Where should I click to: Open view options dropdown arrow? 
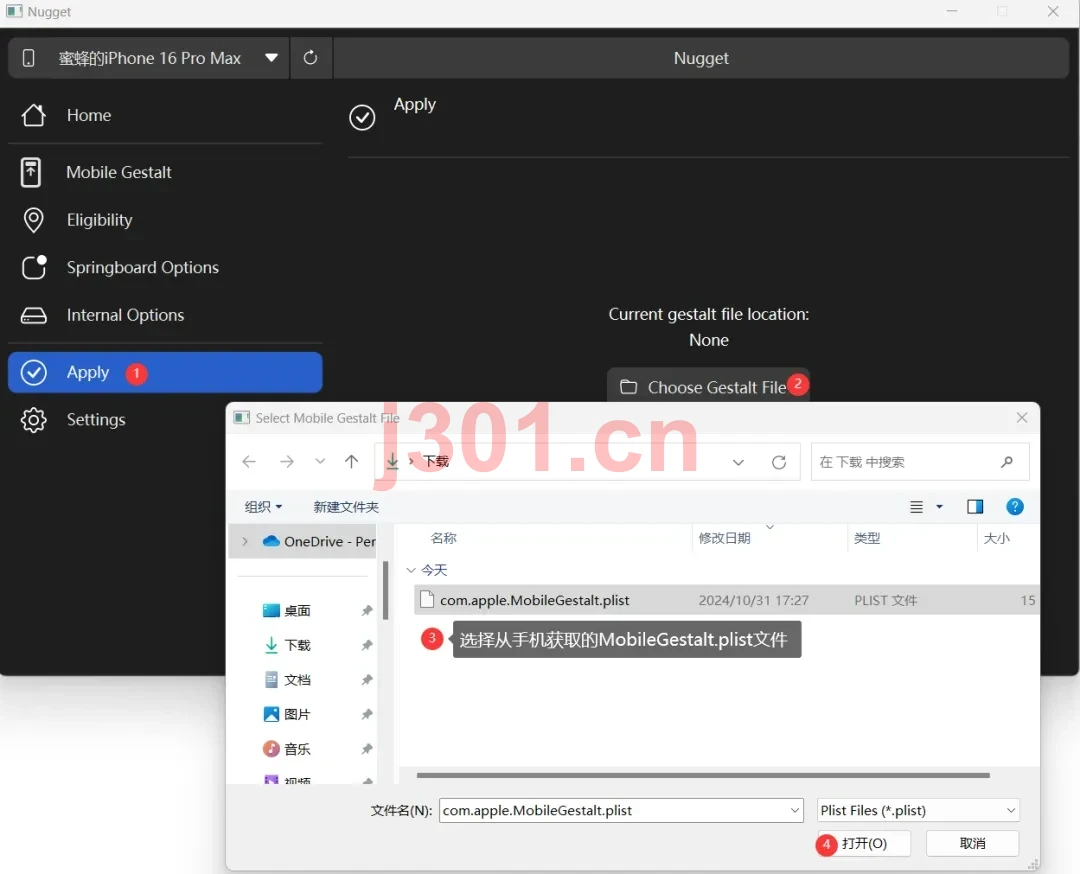tap(939, 507)
